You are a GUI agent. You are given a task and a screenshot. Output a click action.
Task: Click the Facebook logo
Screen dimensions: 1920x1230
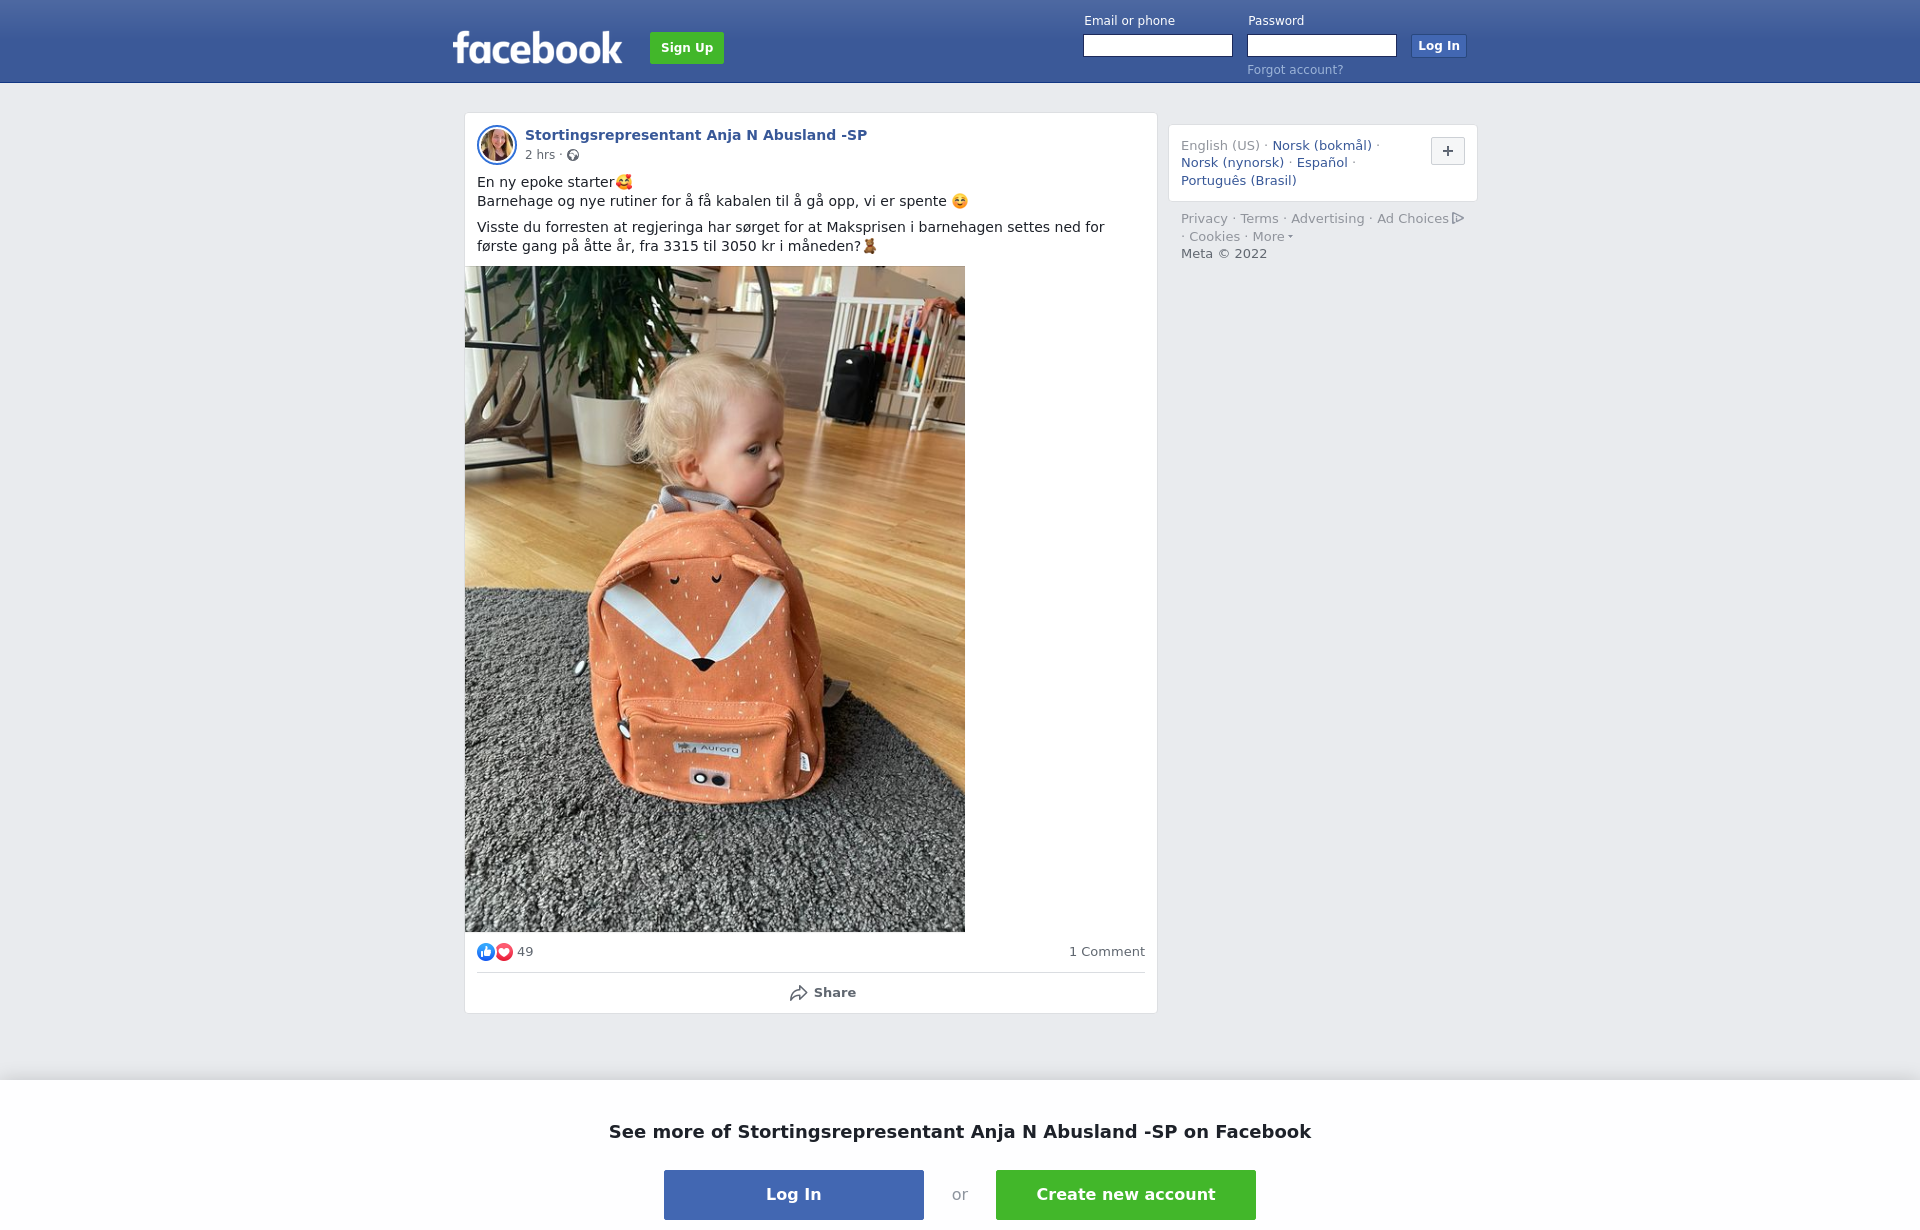pyautogui.click(x=537, y=47)
